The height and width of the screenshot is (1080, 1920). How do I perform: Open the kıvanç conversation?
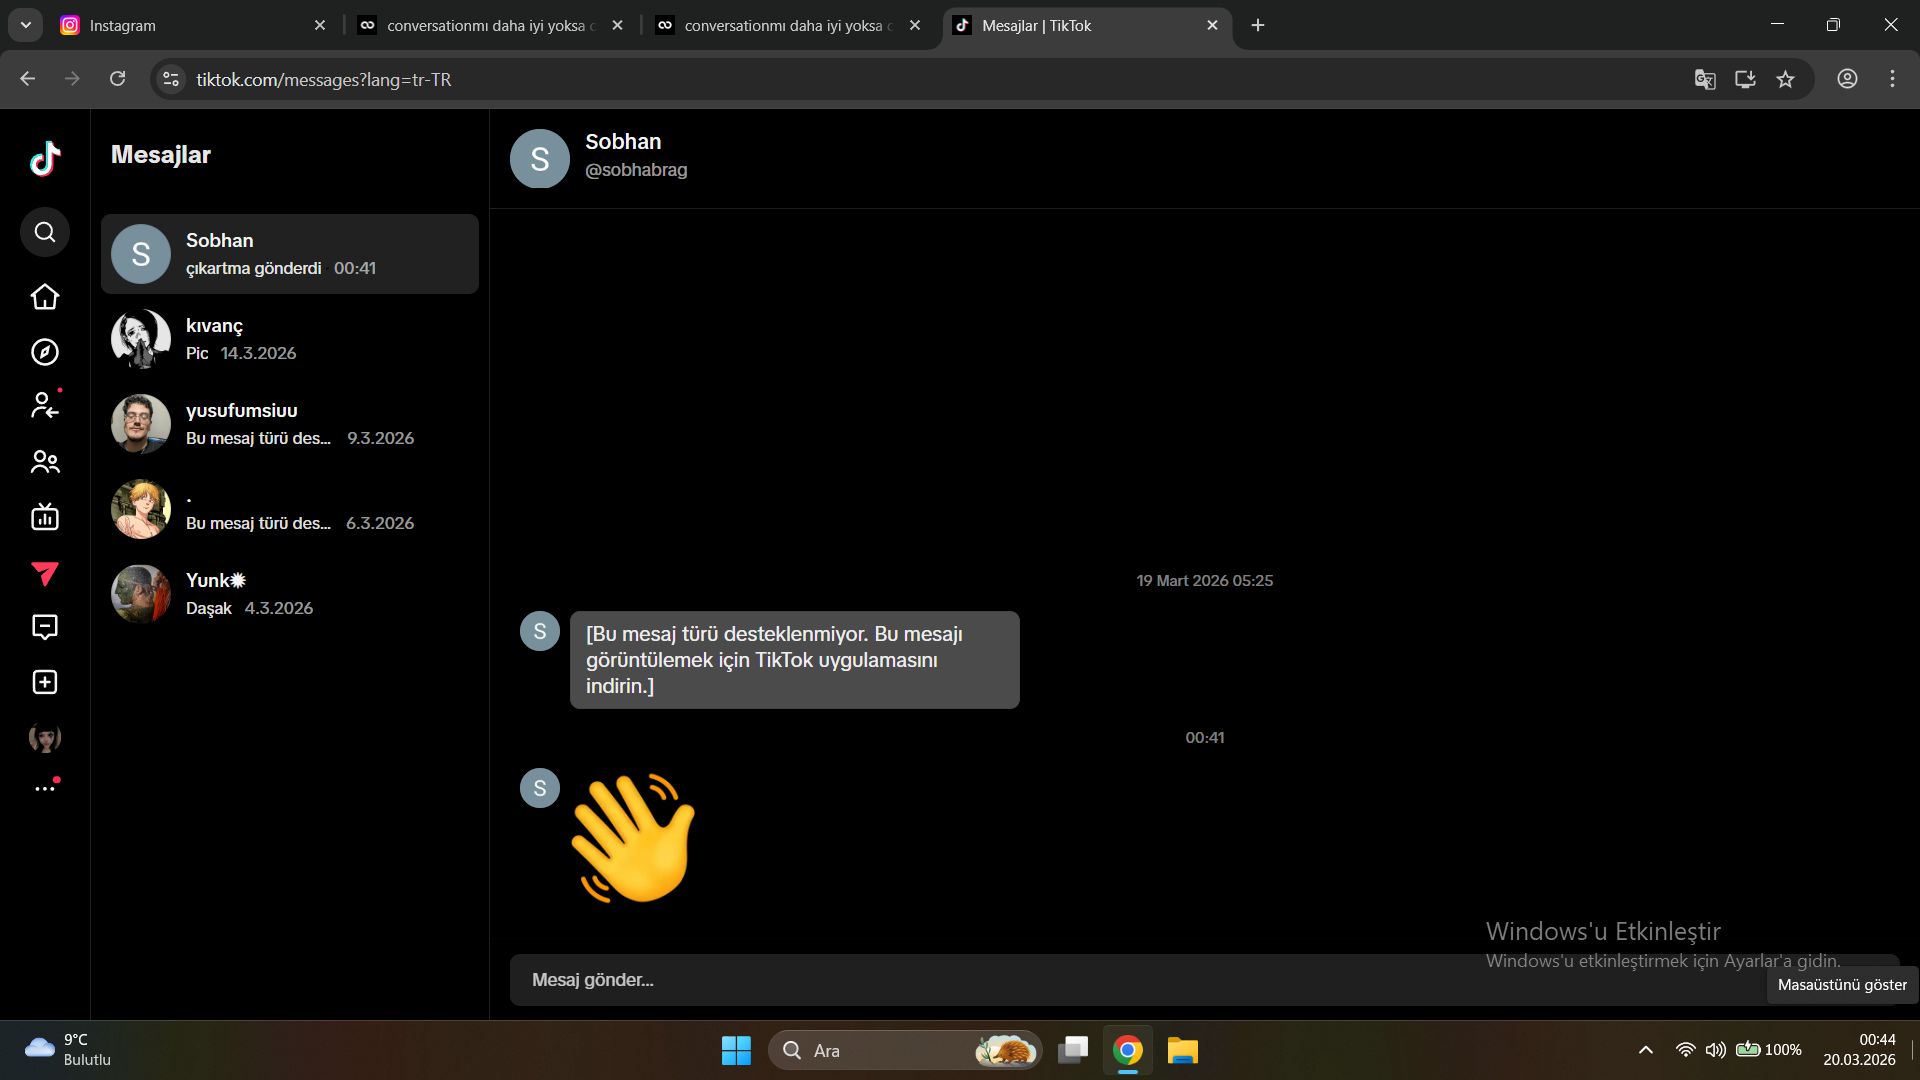point(290,339)
